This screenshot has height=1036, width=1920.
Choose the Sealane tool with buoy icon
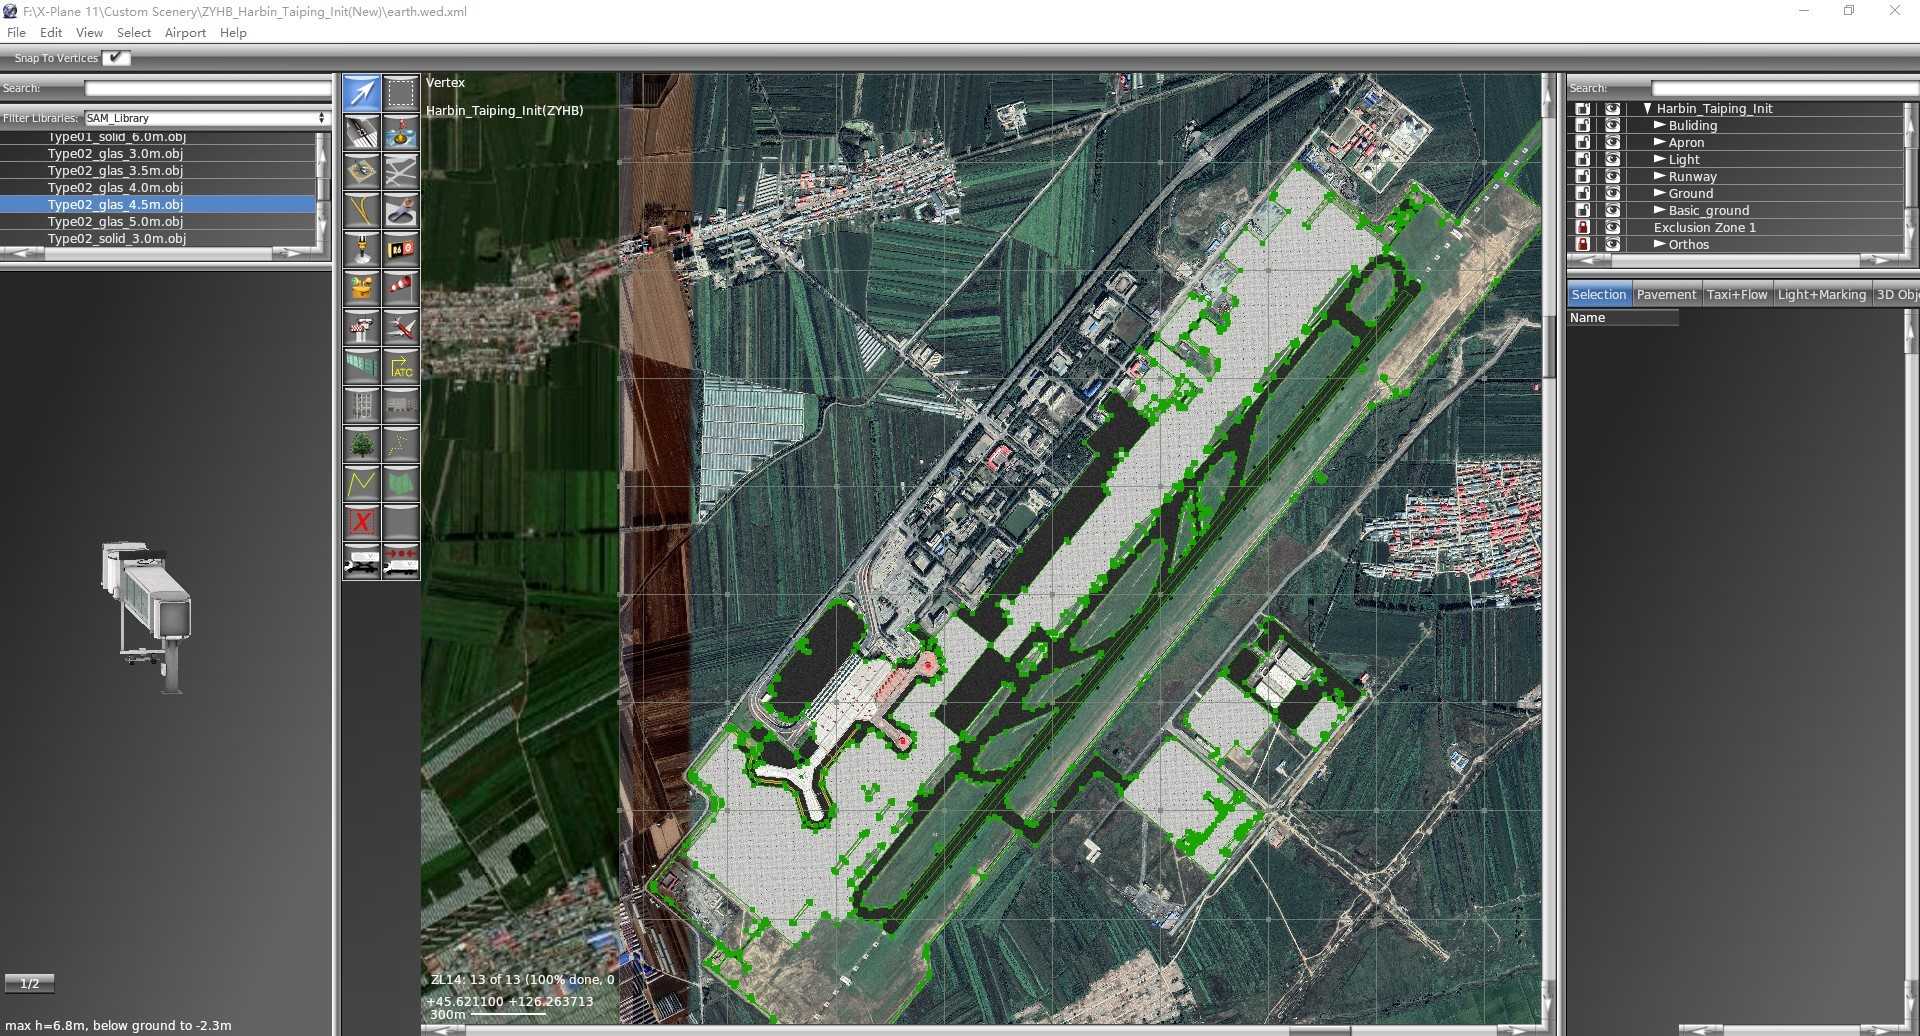click(x=400, y=132)
